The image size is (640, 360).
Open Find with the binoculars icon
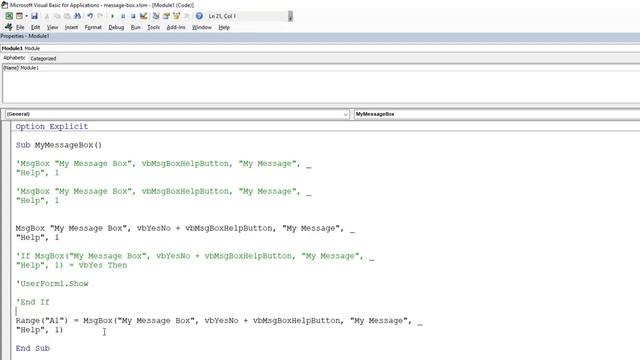[x=77, y=16]
